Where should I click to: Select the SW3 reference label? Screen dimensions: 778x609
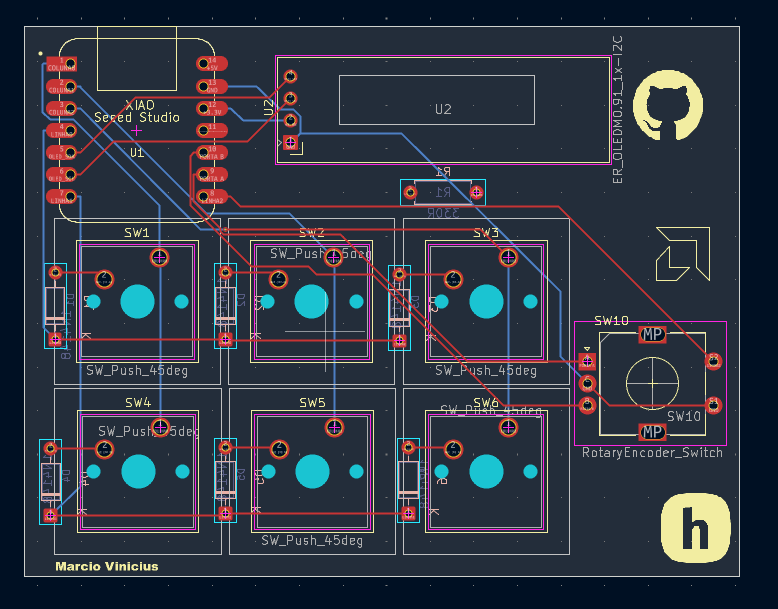click(x=486, y=233)
